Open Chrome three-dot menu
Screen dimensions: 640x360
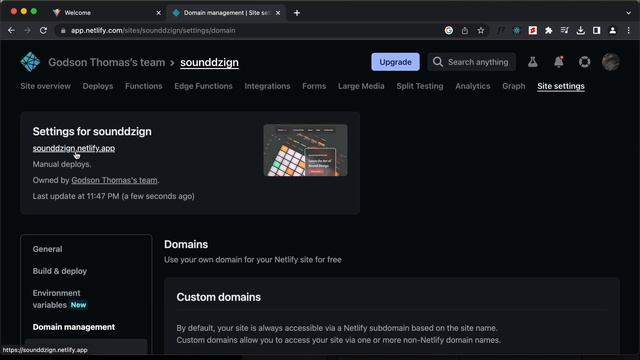pyautogui.click(x=629, y=30)
